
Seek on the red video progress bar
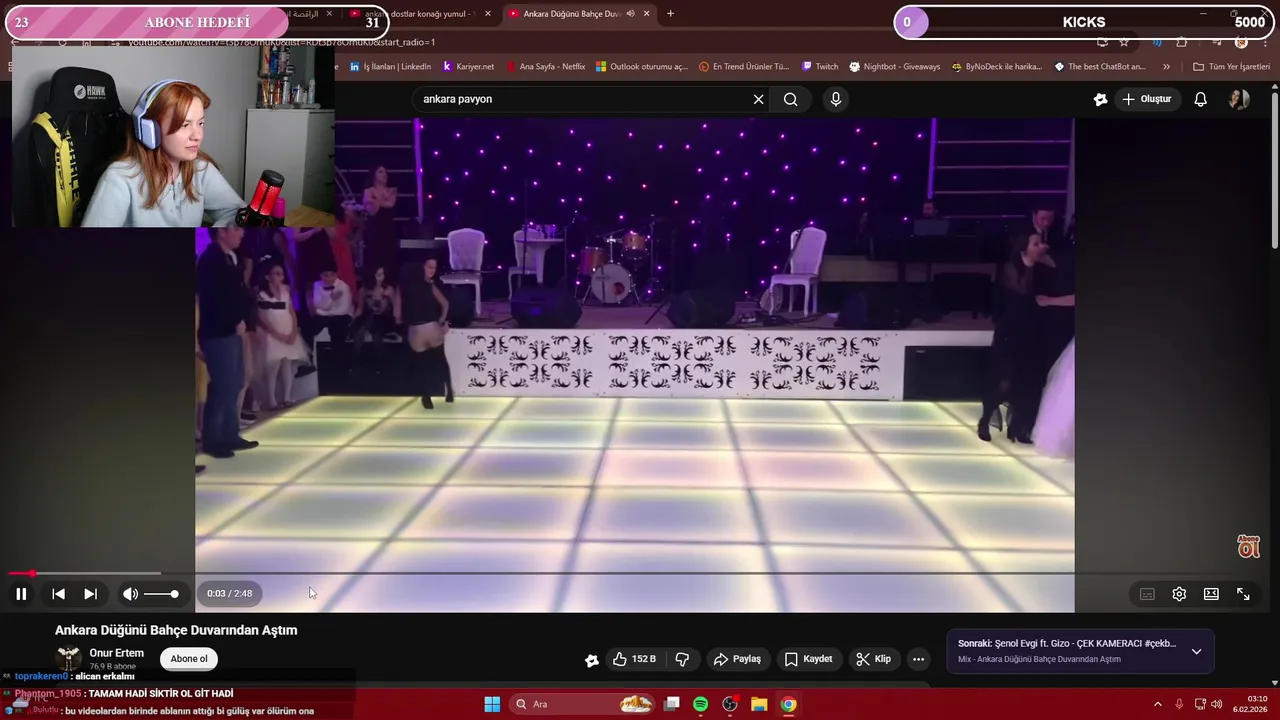[x=640, y=574]
